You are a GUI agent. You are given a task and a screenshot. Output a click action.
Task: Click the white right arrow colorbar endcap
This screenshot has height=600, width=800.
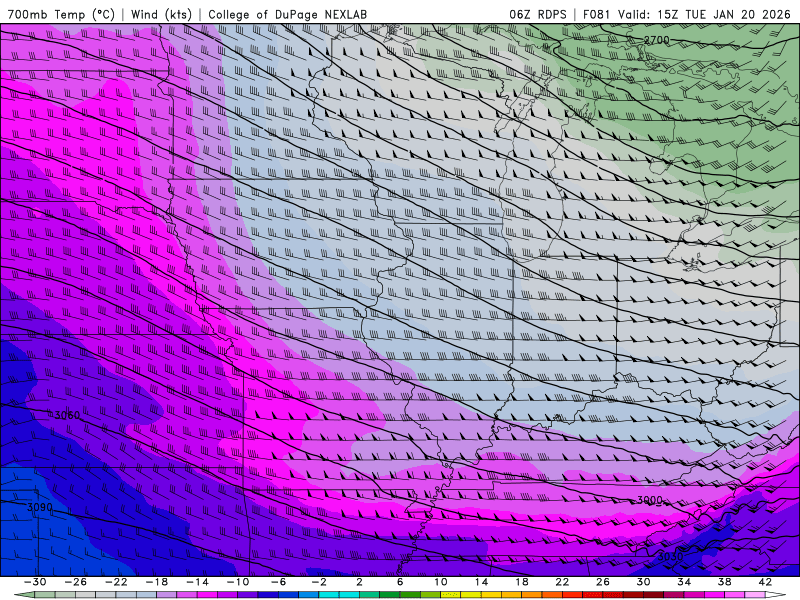(776, 595)
